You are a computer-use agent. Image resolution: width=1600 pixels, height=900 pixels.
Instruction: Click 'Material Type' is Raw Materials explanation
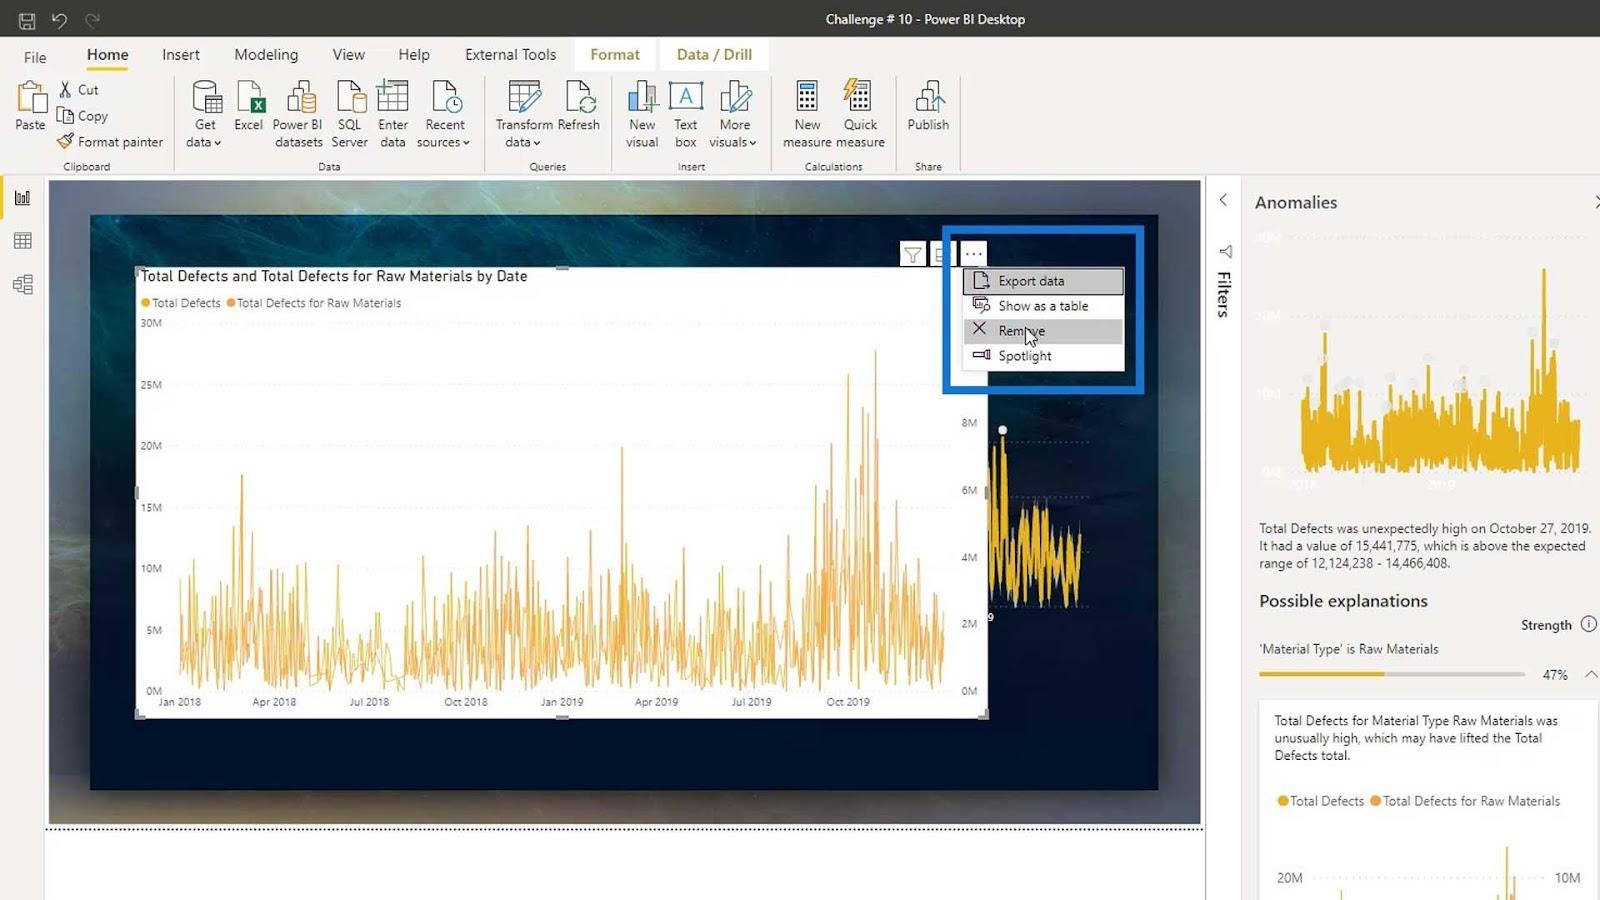coord(1349,649)
